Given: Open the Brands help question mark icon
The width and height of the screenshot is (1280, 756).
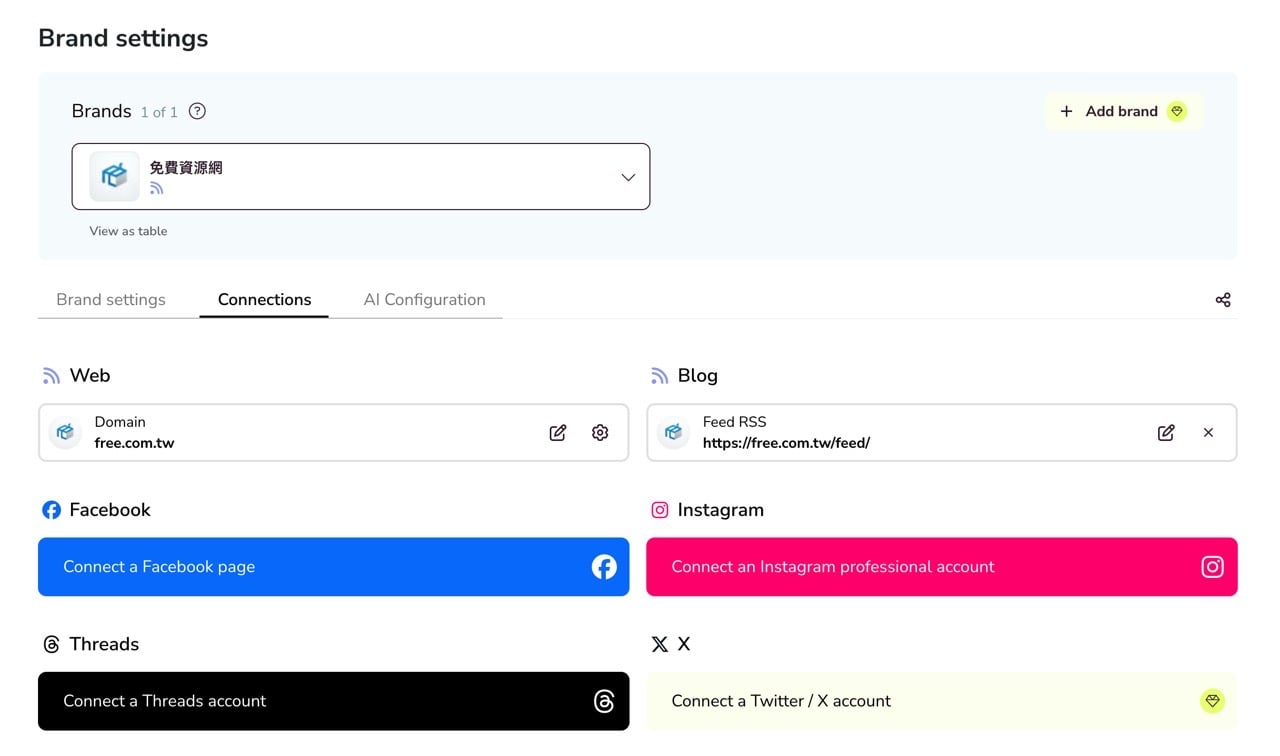Looking at the screenshot, I should [x=197, y=111].
